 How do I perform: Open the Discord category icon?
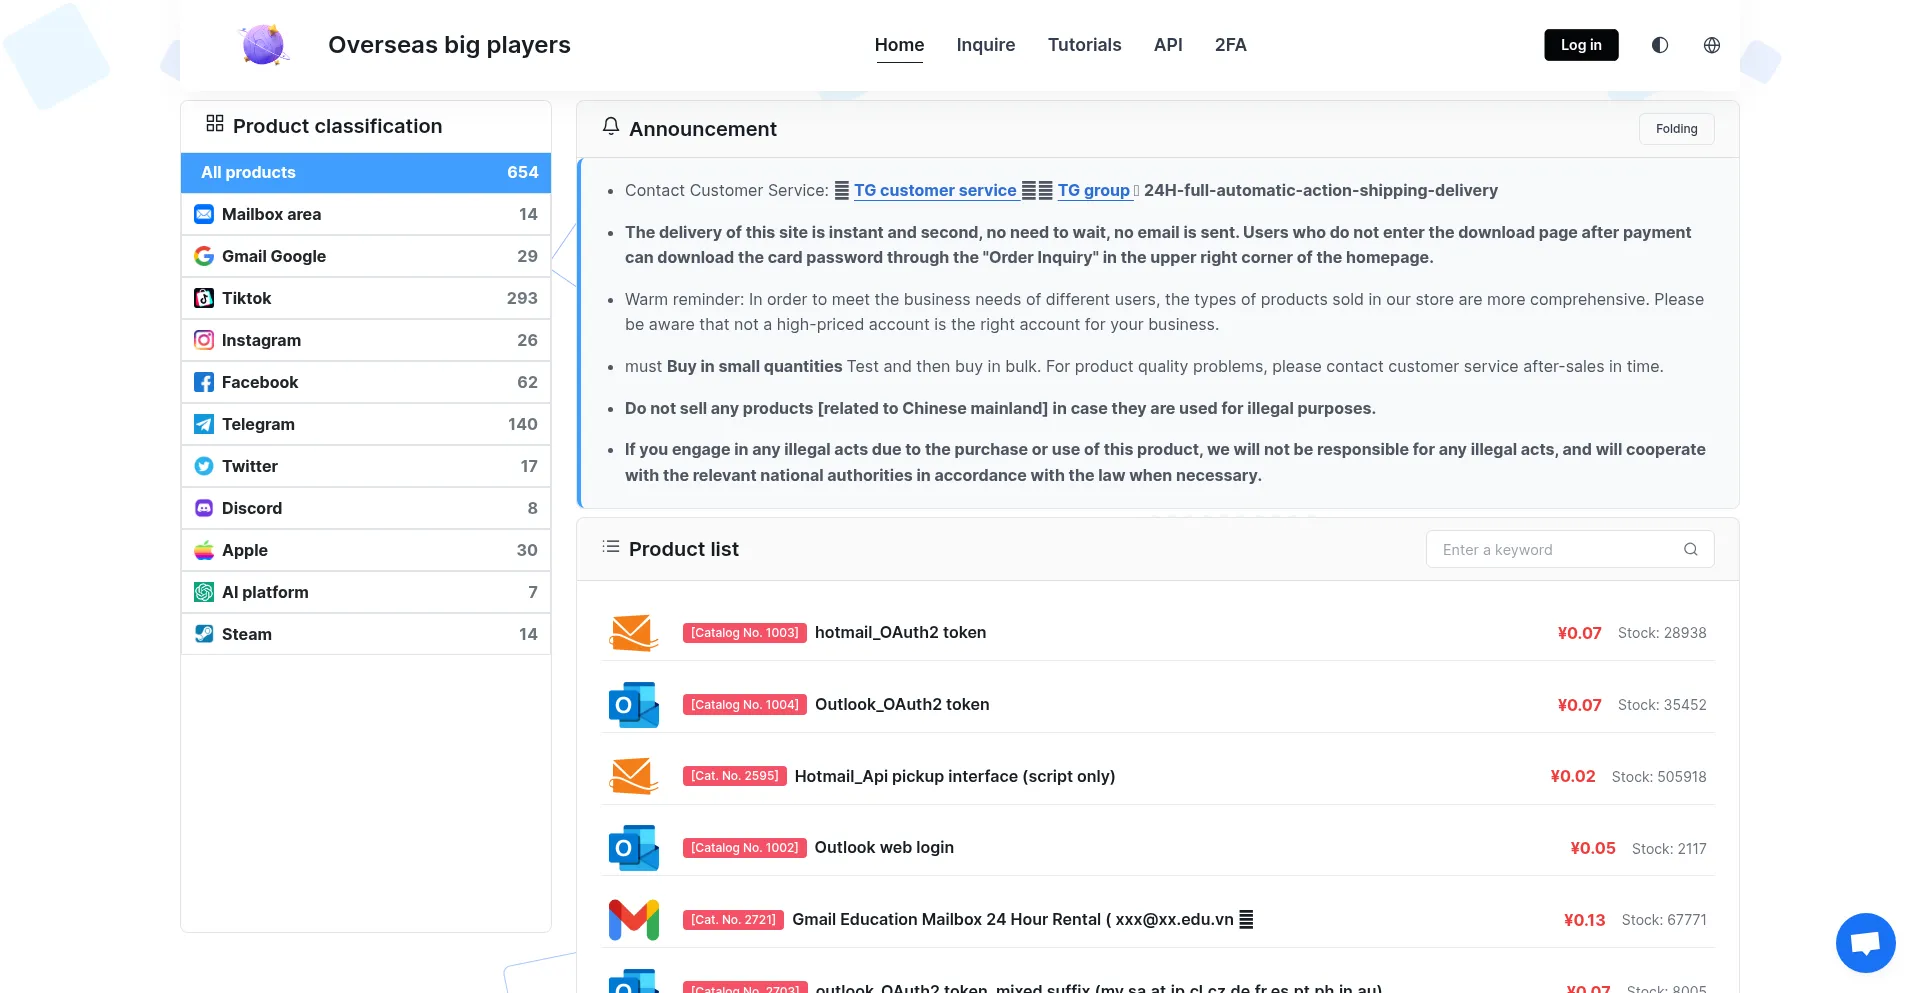click(x=204, y=508)
